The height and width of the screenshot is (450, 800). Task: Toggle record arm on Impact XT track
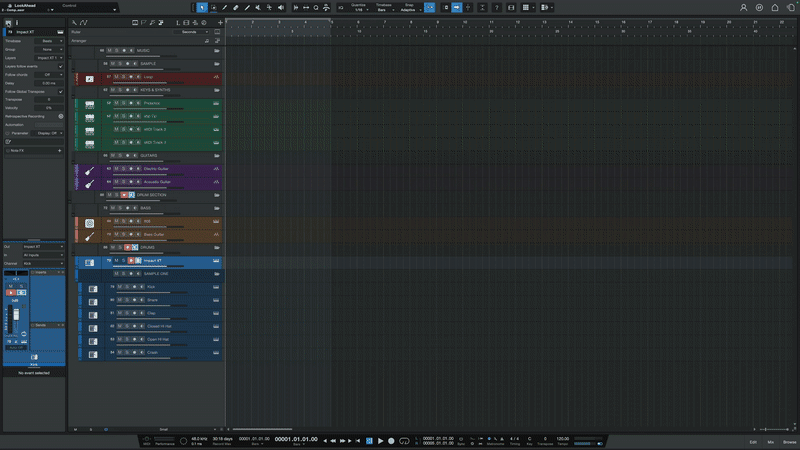[131, 260]
